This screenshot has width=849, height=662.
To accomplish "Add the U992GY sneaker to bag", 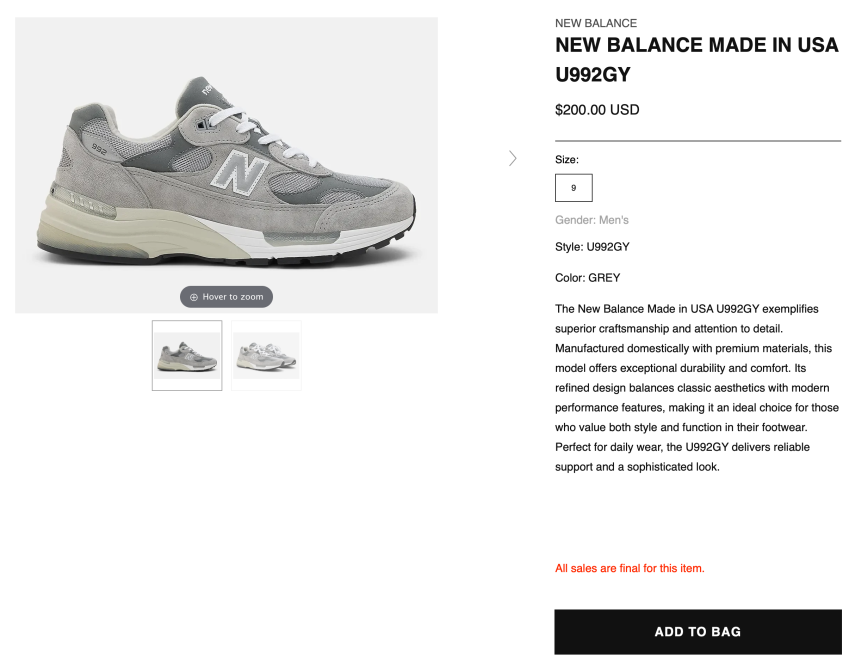I will [697, 632].
